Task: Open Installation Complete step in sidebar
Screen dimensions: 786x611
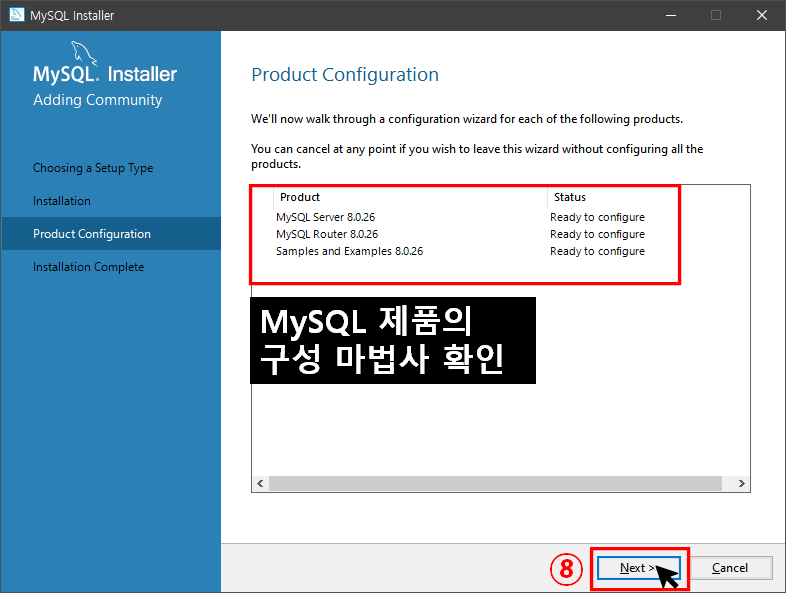Action: [x=88, y=267]
